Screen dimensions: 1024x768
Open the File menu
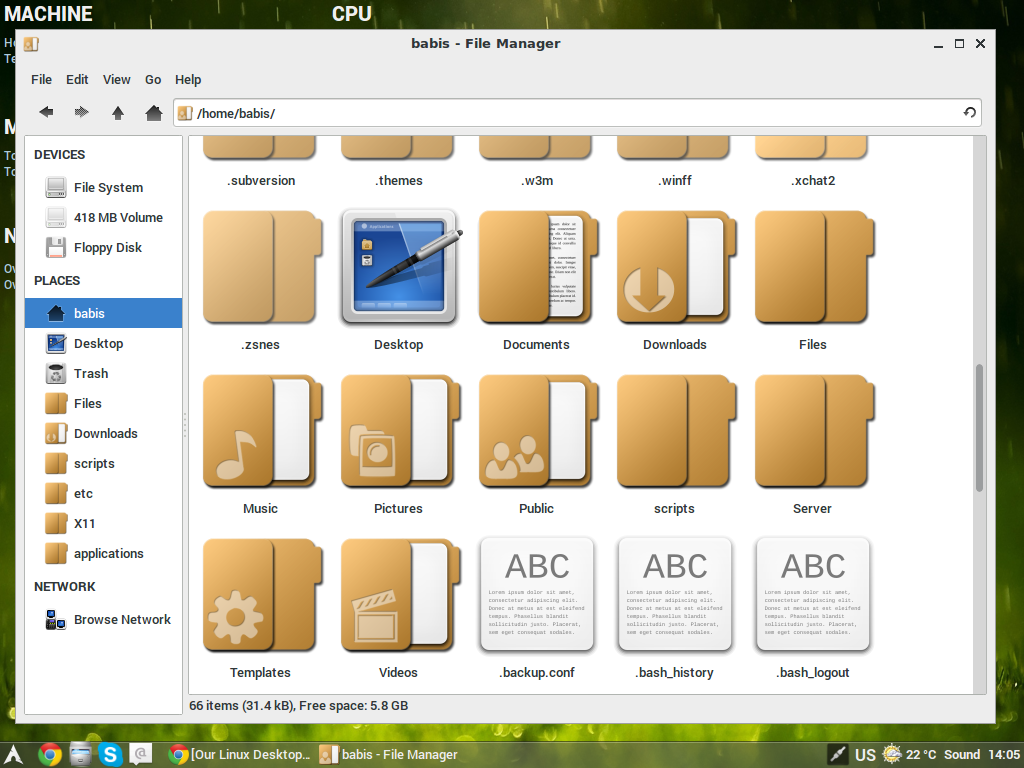(41, 80)
